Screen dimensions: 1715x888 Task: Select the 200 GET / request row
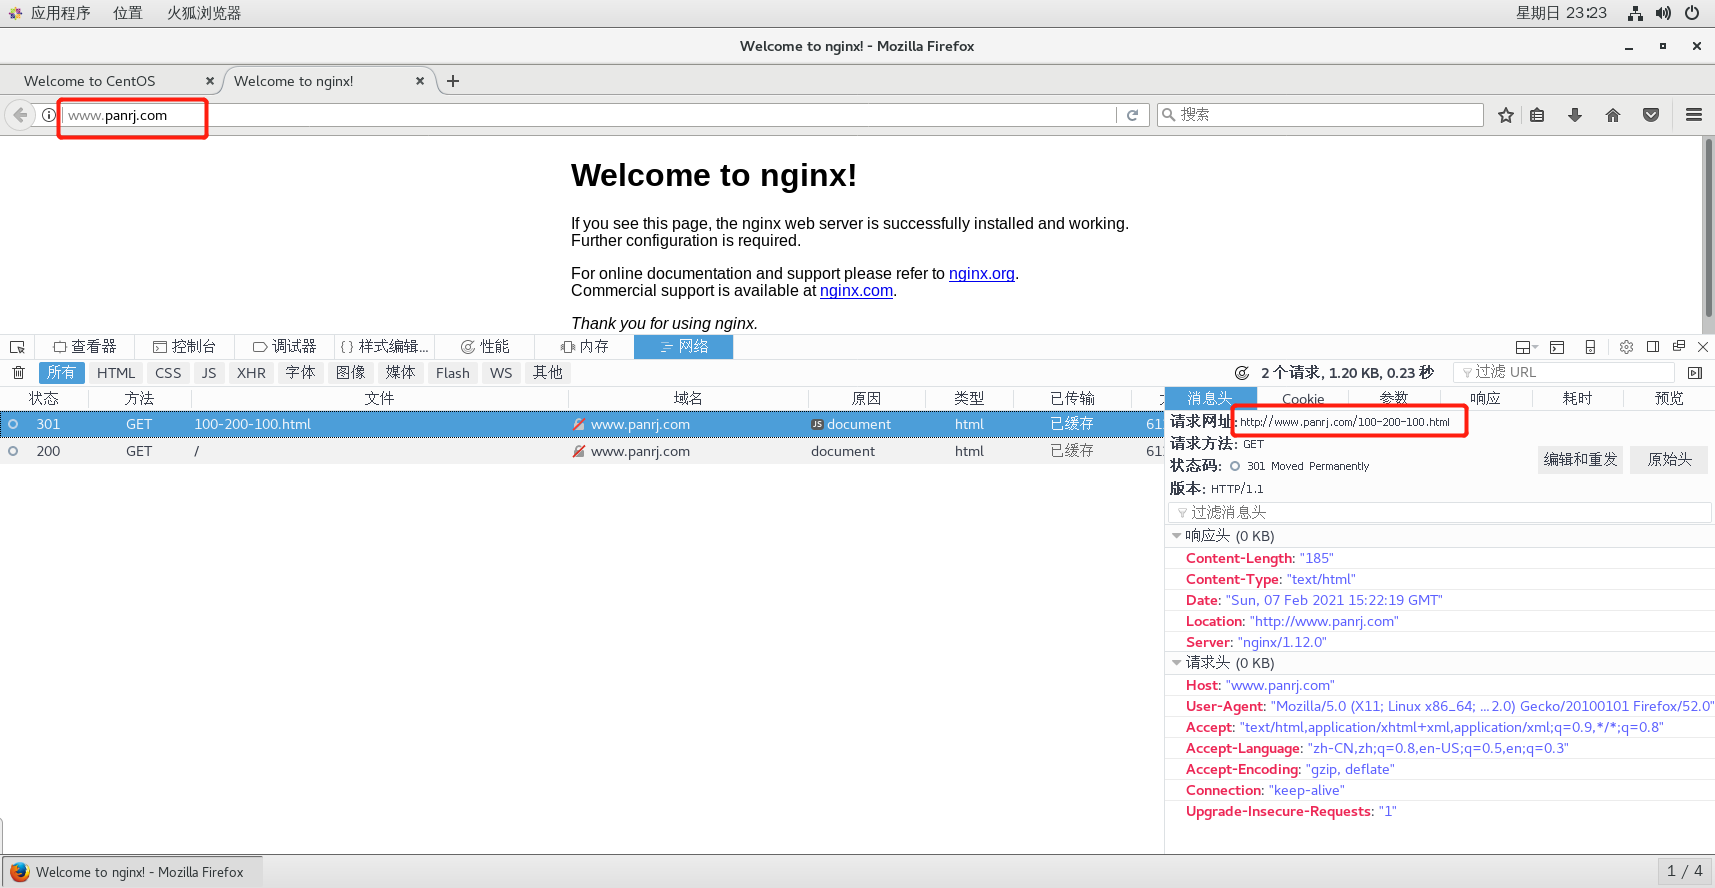point(581,451)
